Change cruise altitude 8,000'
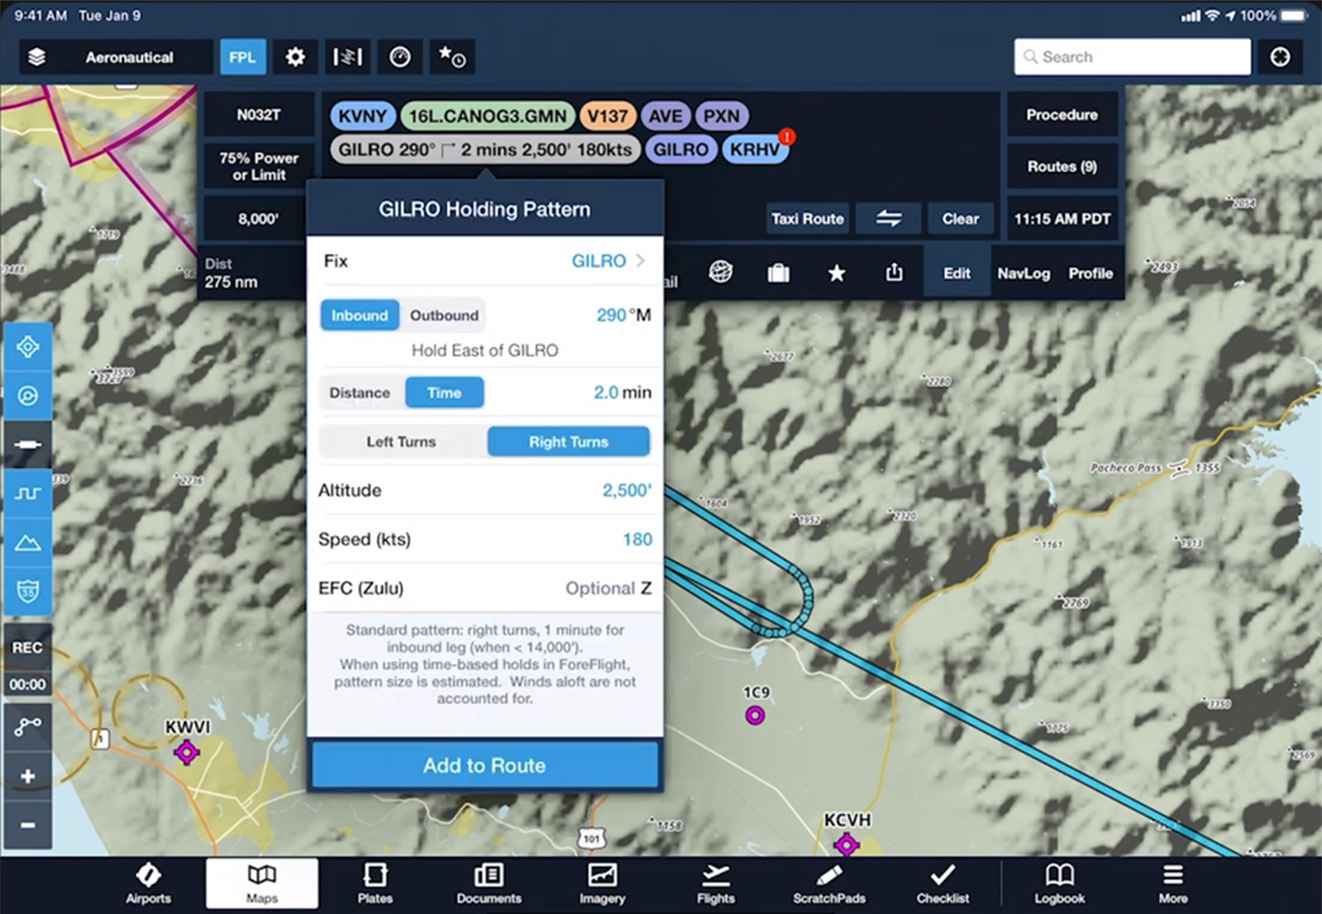The image size is (1322, 914). 258,219
